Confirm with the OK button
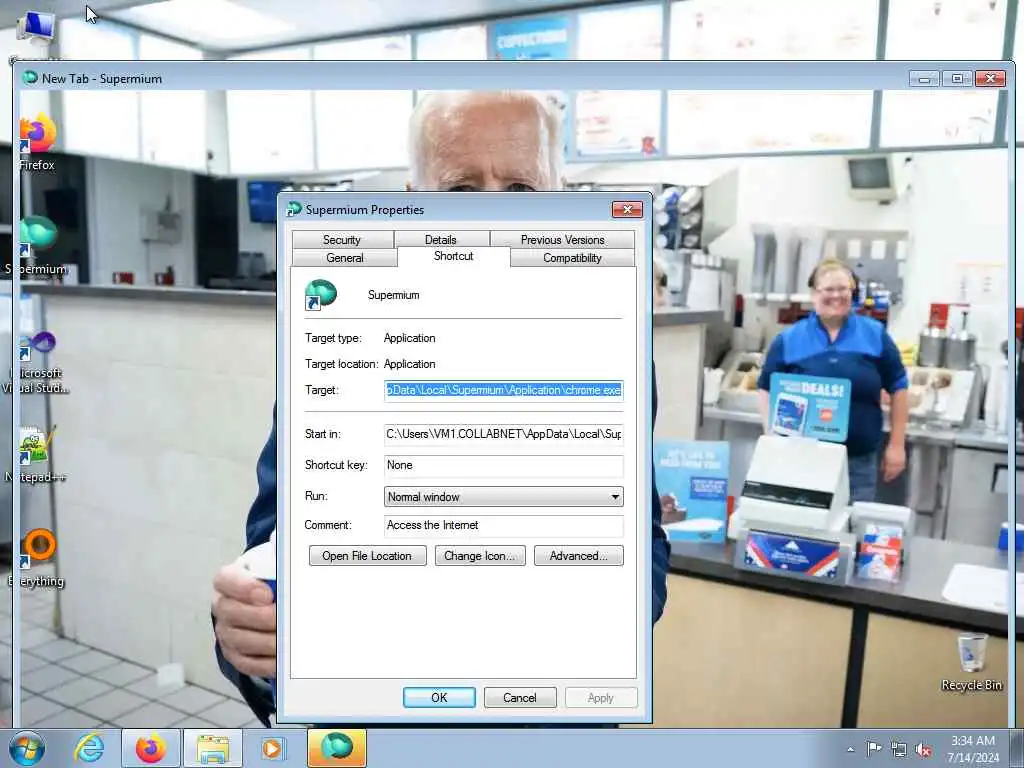This screenshot has width=1024, height=768. [440, 697]
